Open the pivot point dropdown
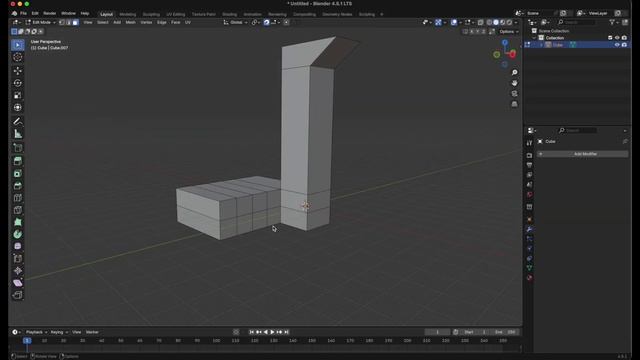Image resolution: width=640 pixels, height=360 pixels. tap(256, 22)
